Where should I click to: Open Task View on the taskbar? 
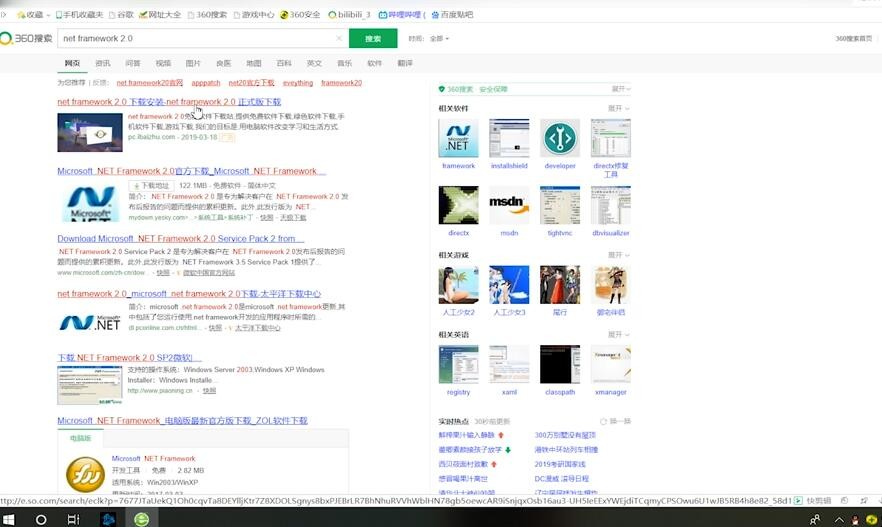tap(73, 519)
